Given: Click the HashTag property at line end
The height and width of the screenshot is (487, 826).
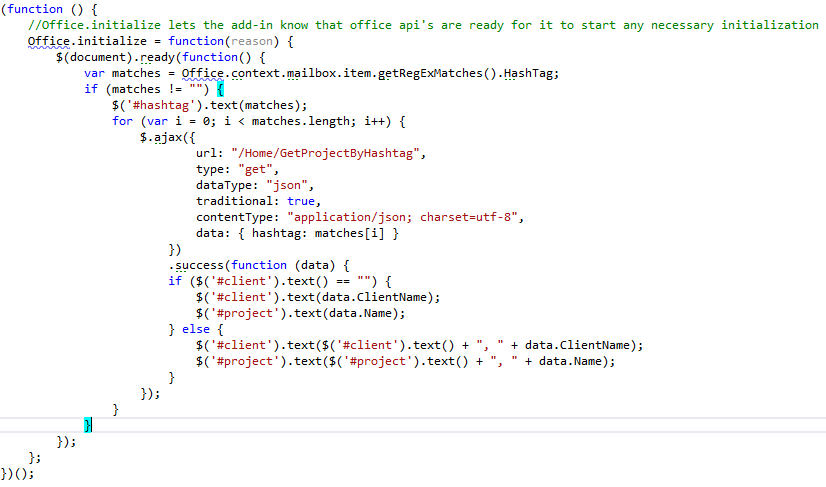Looking at the screenshot, I should (530, 73).
